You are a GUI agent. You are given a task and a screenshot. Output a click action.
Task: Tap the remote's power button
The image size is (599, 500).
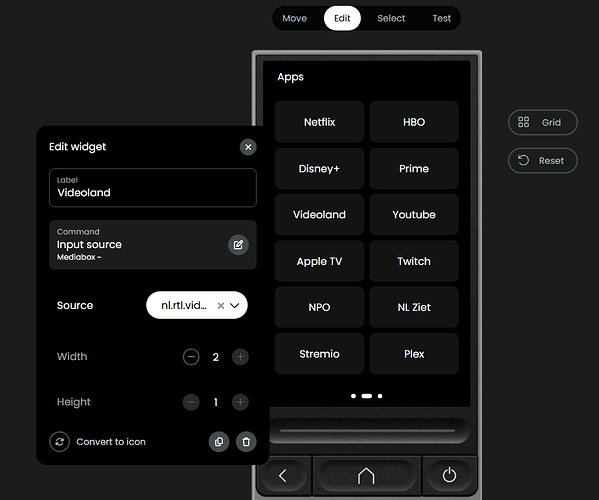(449, 475)
